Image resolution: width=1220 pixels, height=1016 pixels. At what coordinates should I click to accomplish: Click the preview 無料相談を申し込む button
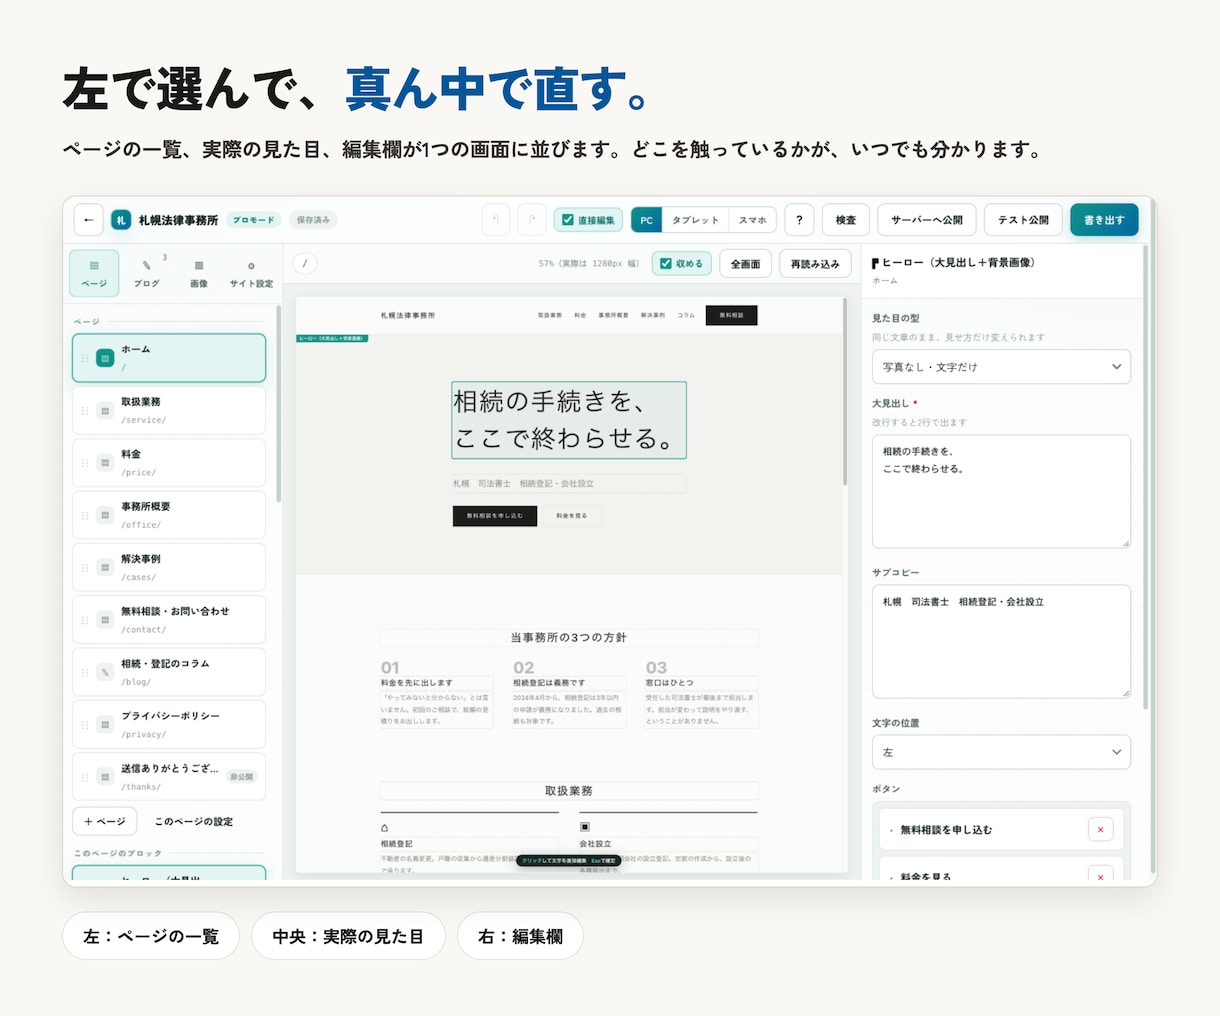coord(495,515)
